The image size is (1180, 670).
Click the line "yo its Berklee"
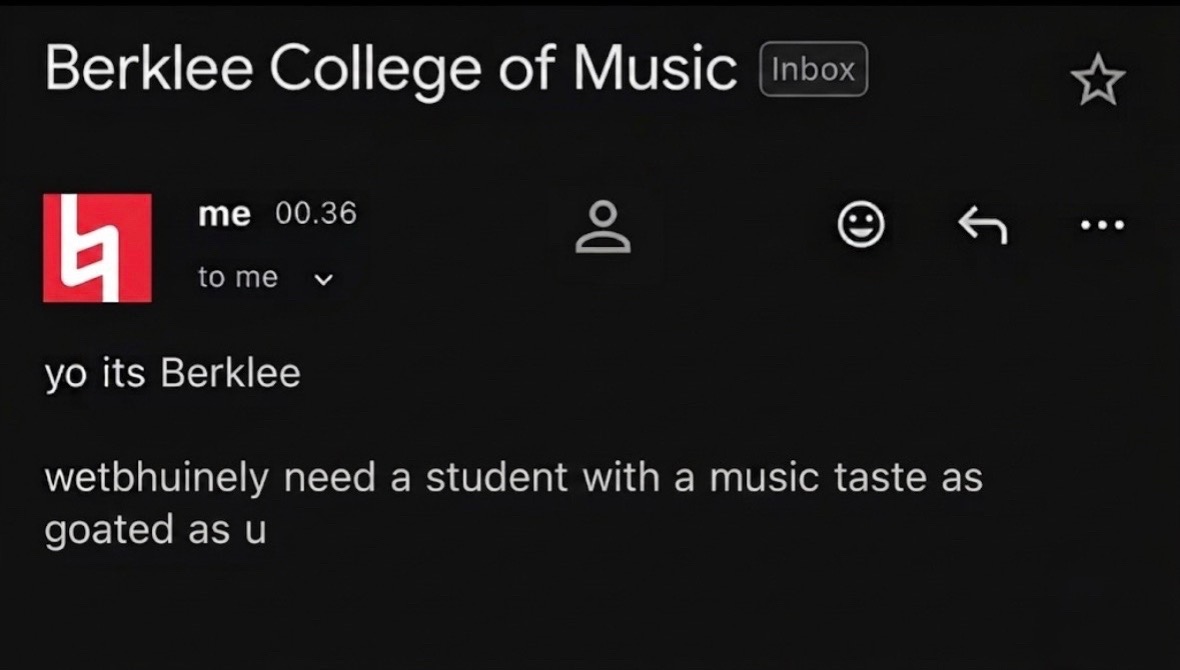pos(172,373)
